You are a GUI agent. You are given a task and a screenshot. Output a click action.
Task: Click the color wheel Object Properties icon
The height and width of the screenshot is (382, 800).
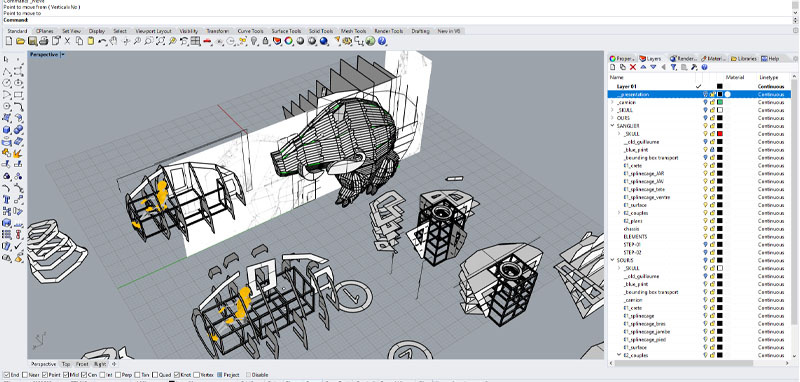pyautogui.click(x=289, y=41)
